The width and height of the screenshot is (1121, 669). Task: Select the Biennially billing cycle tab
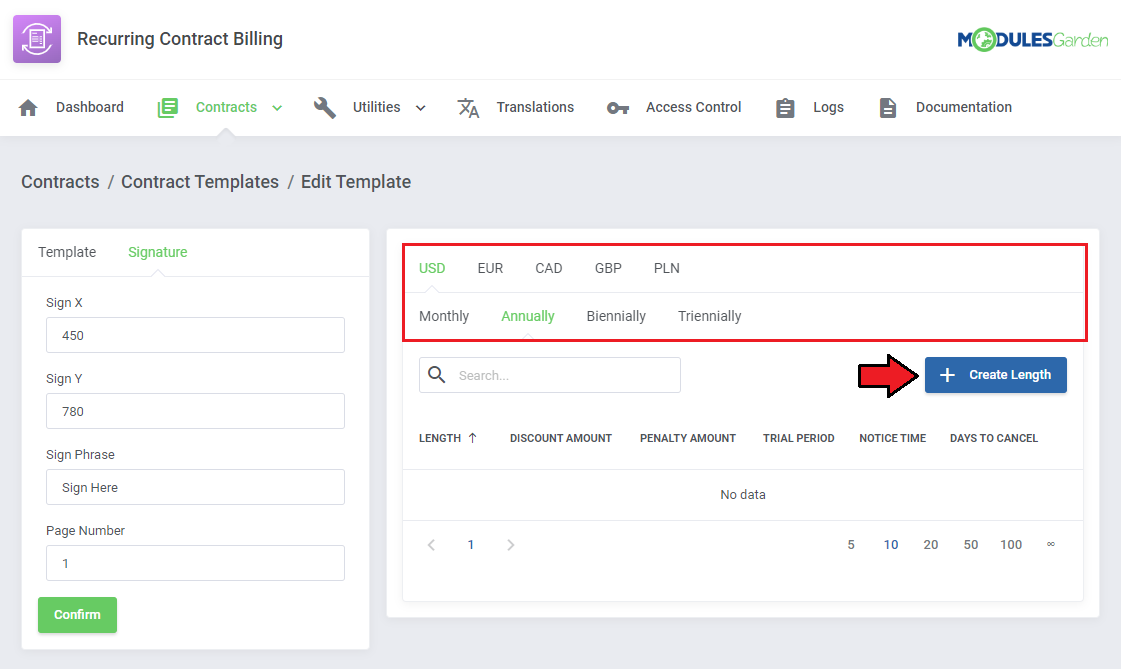pos(616,316)
